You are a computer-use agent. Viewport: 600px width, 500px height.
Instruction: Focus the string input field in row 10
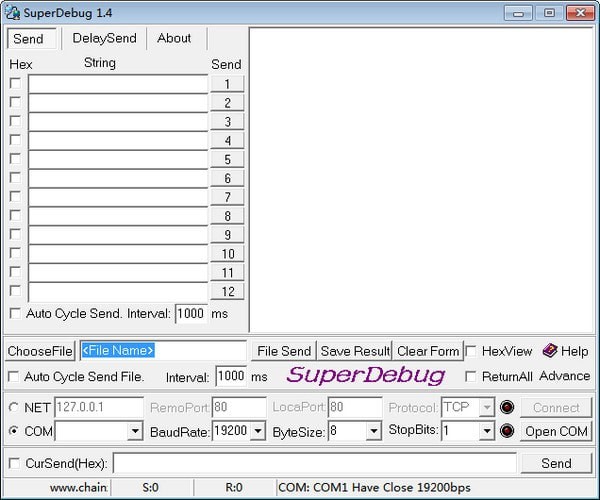[x=118, y=254]
